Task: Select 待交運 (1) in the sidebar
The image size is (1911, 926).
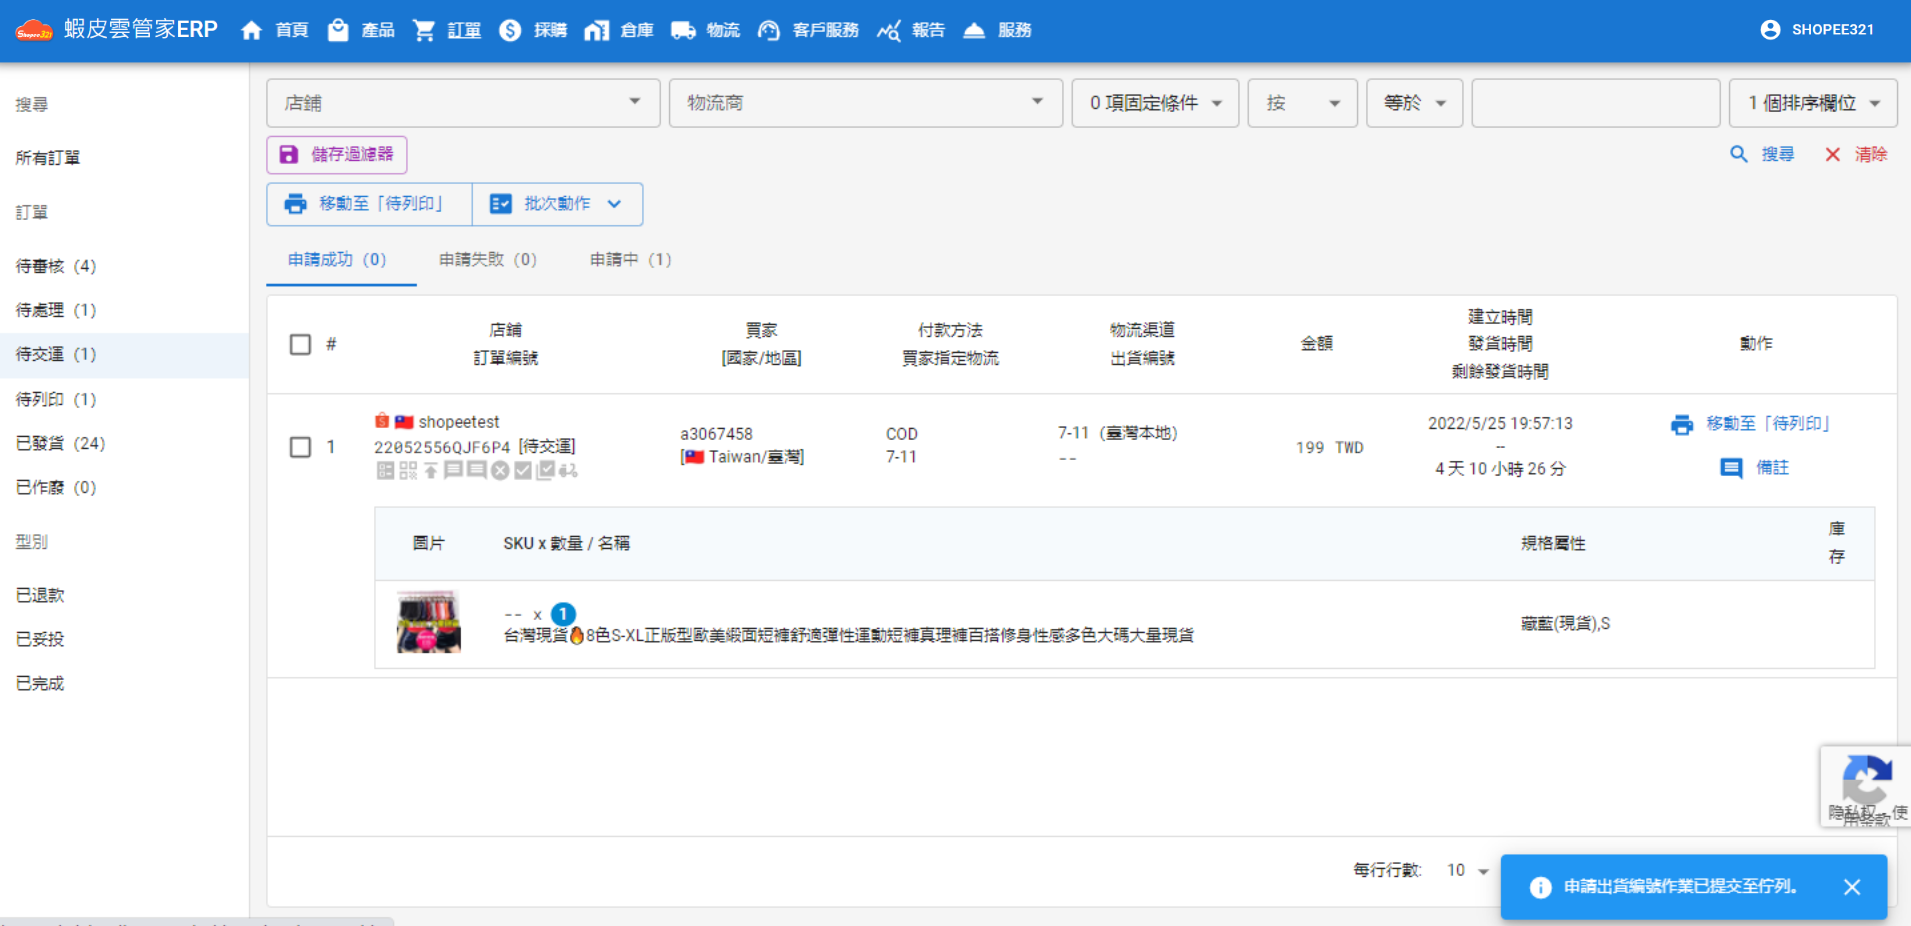Action: tap(124, 355)
